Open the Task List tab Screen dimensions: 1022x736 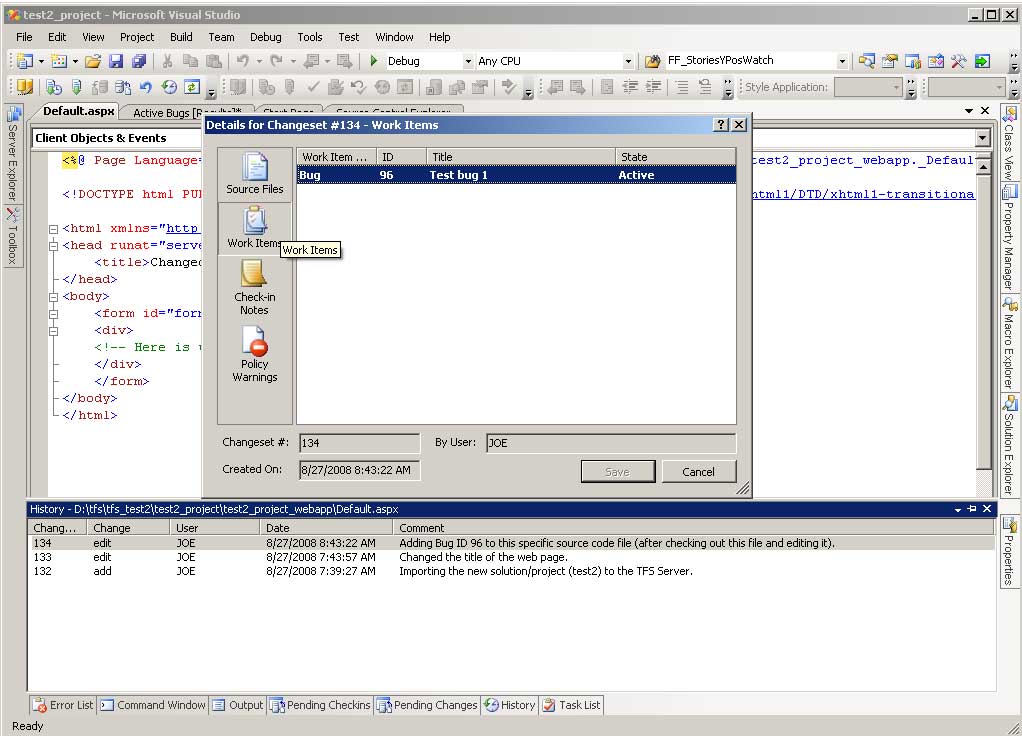tap(572, 705)
